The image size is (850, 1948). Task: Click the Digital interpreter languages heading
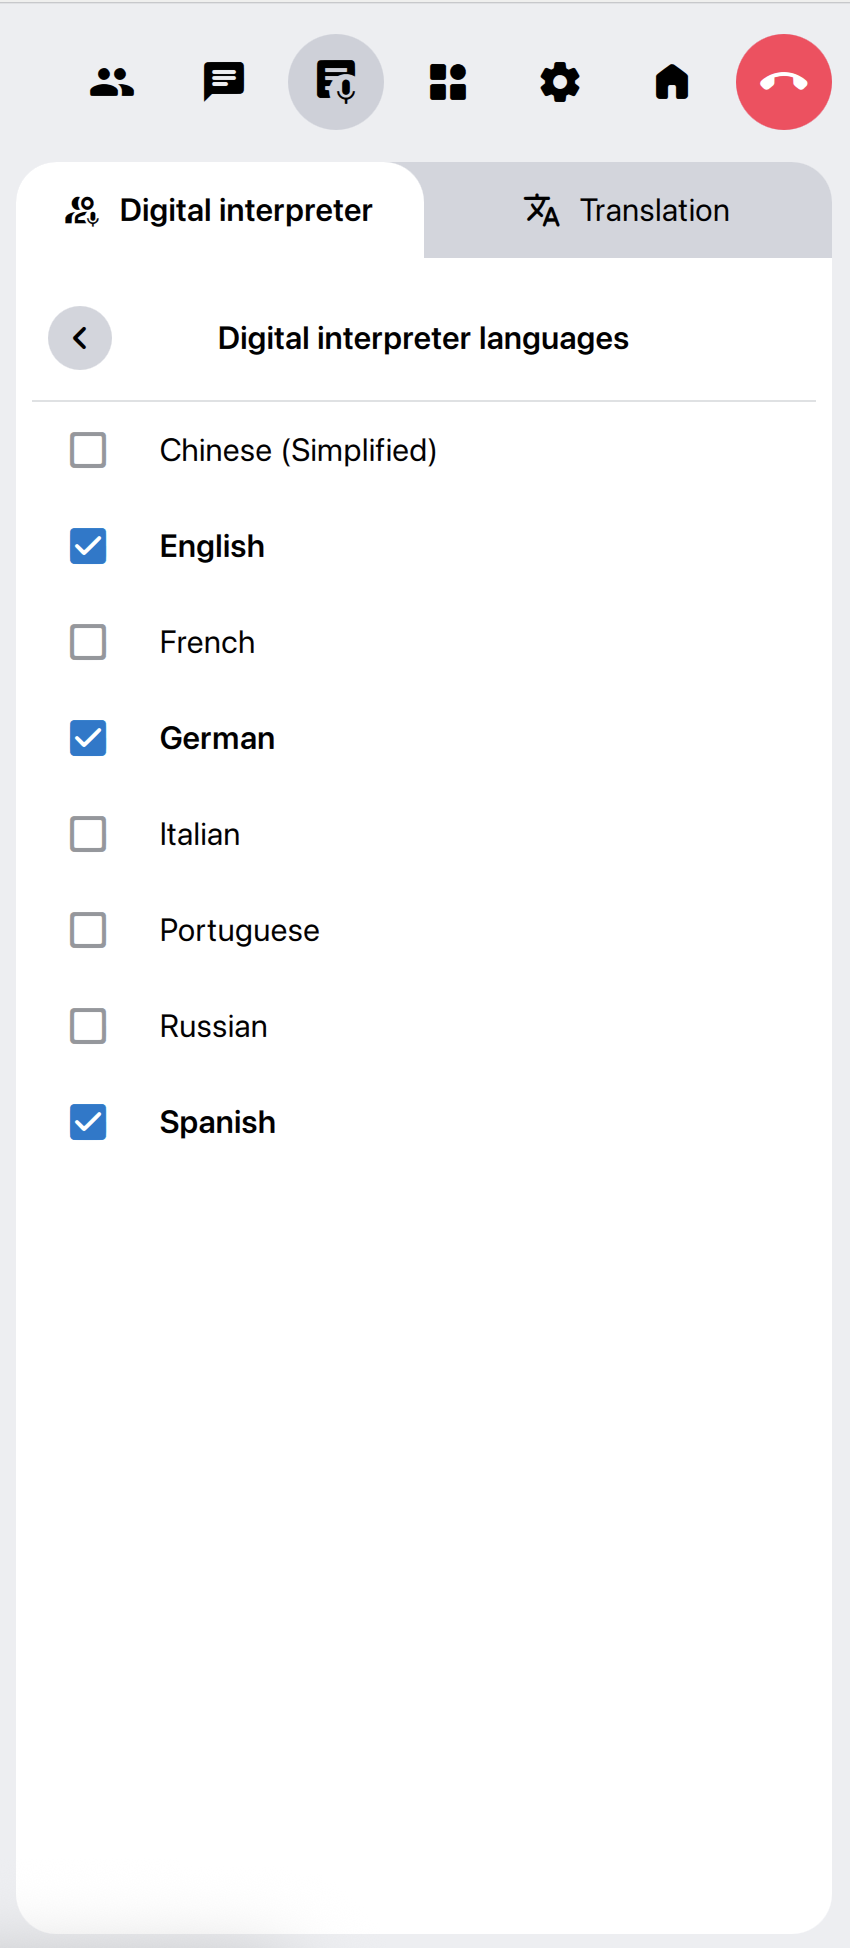point(423,338)
